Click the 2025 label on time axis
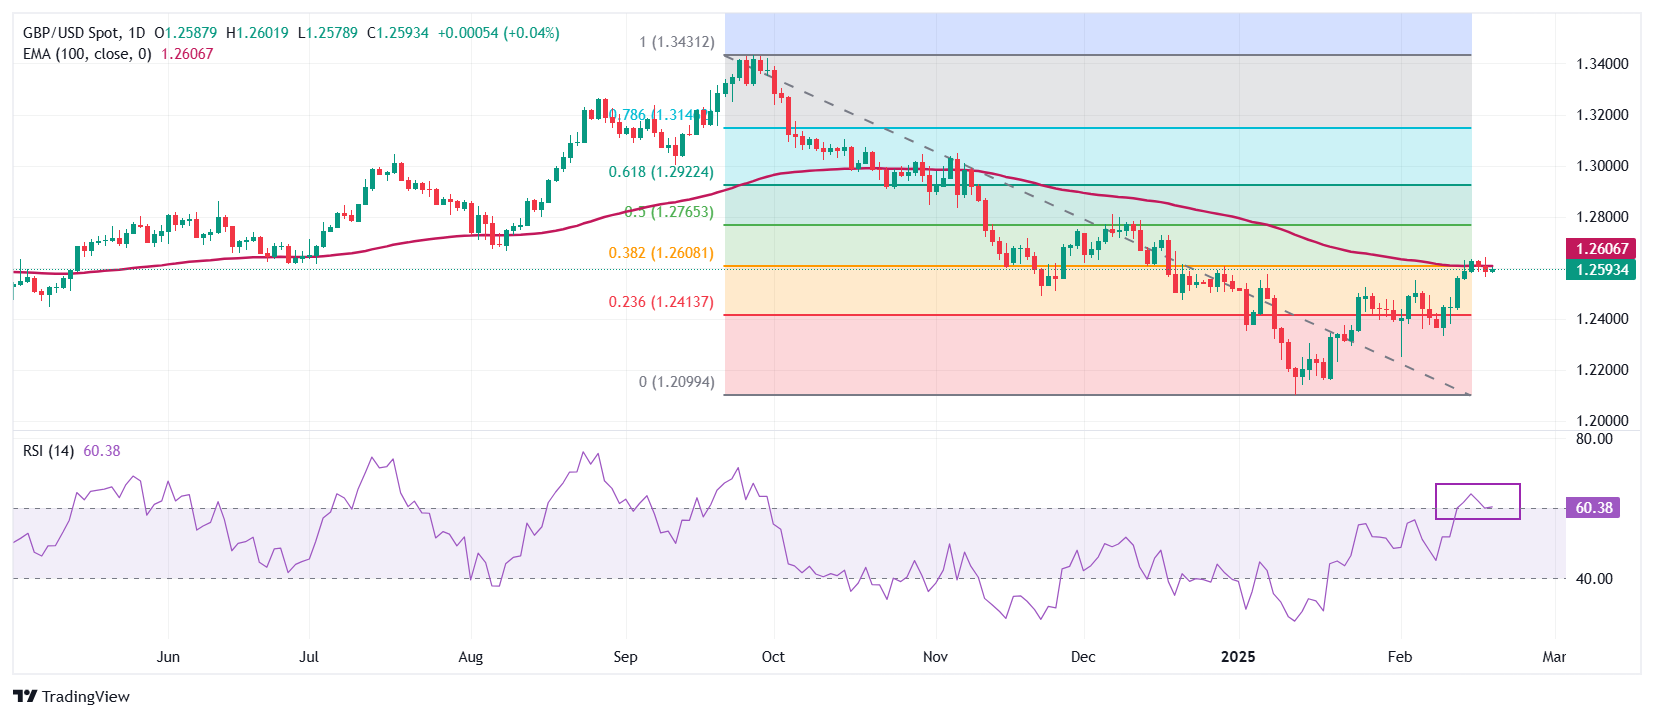The width and height of the screenshot is (1654, 718). pyautogui.click(x=1238, y=657)
